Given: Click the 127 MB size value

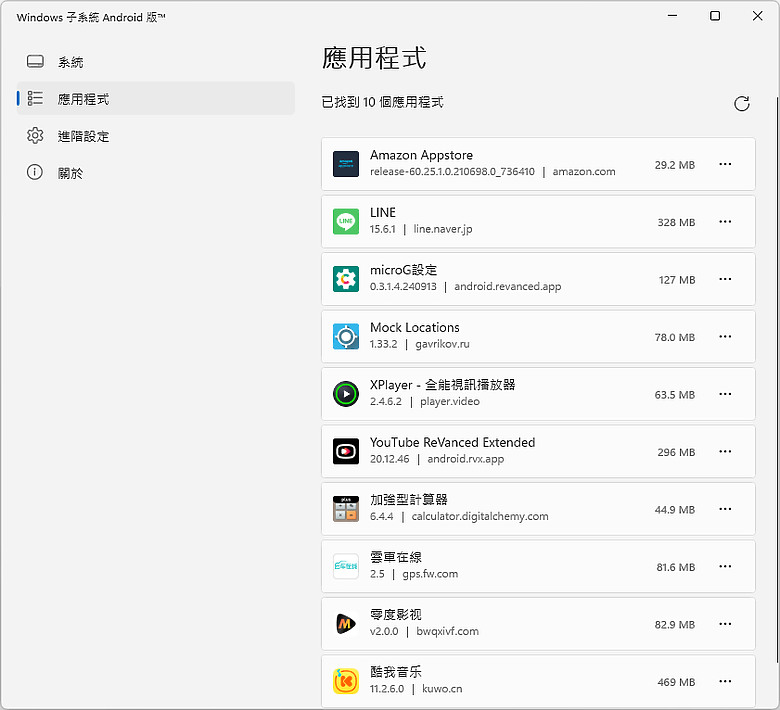Looking at the screenshot, I should click(677, 280).
